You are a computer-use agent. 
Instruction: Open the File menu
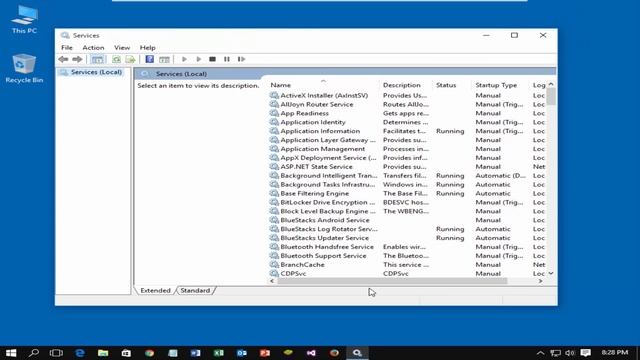(67, 47)
